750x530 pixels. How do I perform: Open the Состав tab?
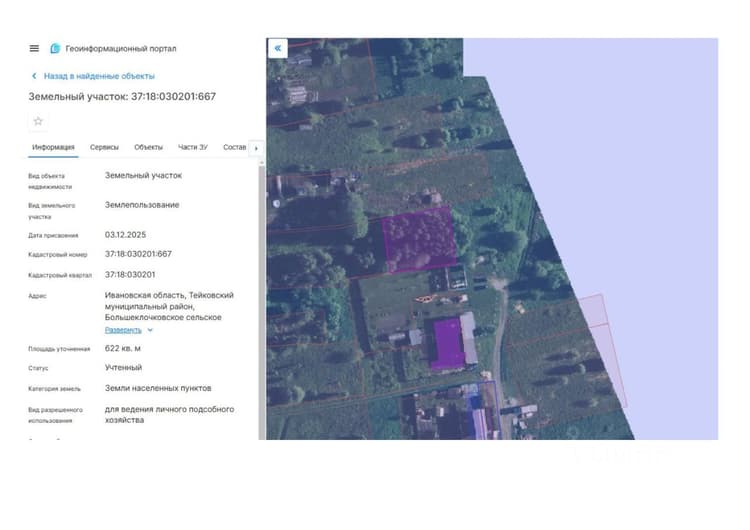[234, 147]
